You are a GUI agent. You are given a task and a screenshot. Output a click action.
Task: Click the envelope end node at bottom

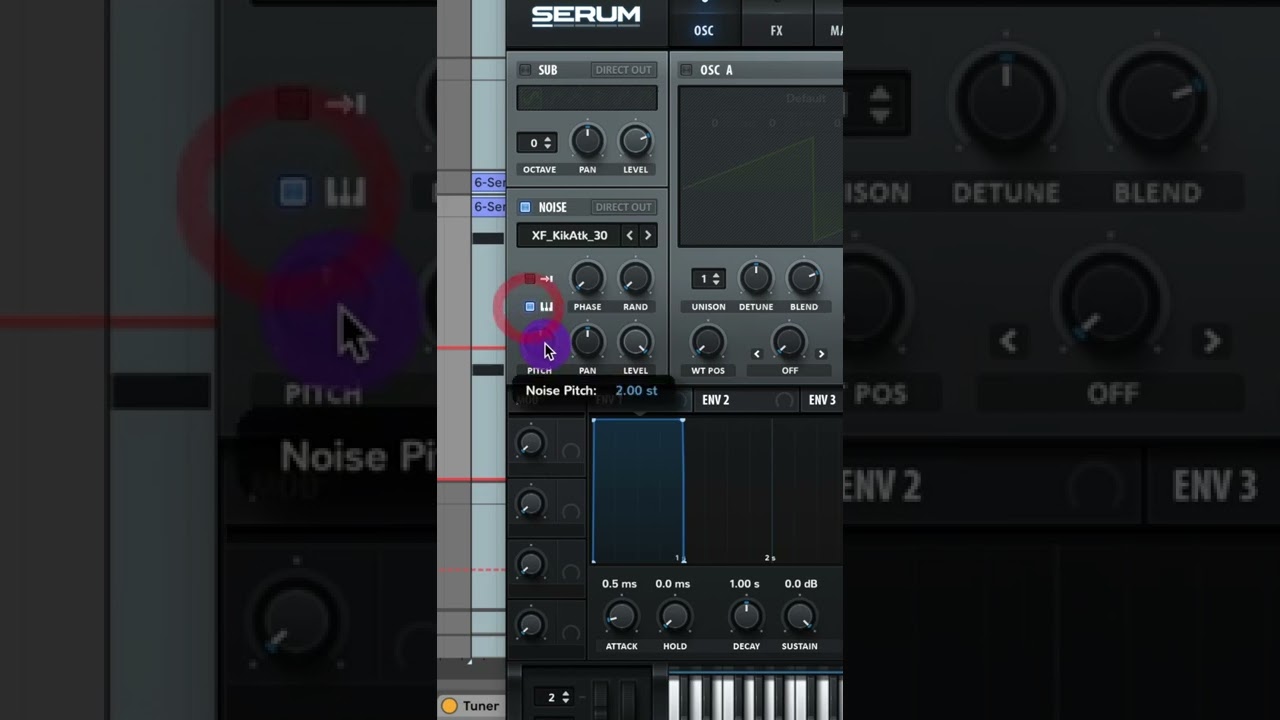pyautogui.click(x=684, y=560)
